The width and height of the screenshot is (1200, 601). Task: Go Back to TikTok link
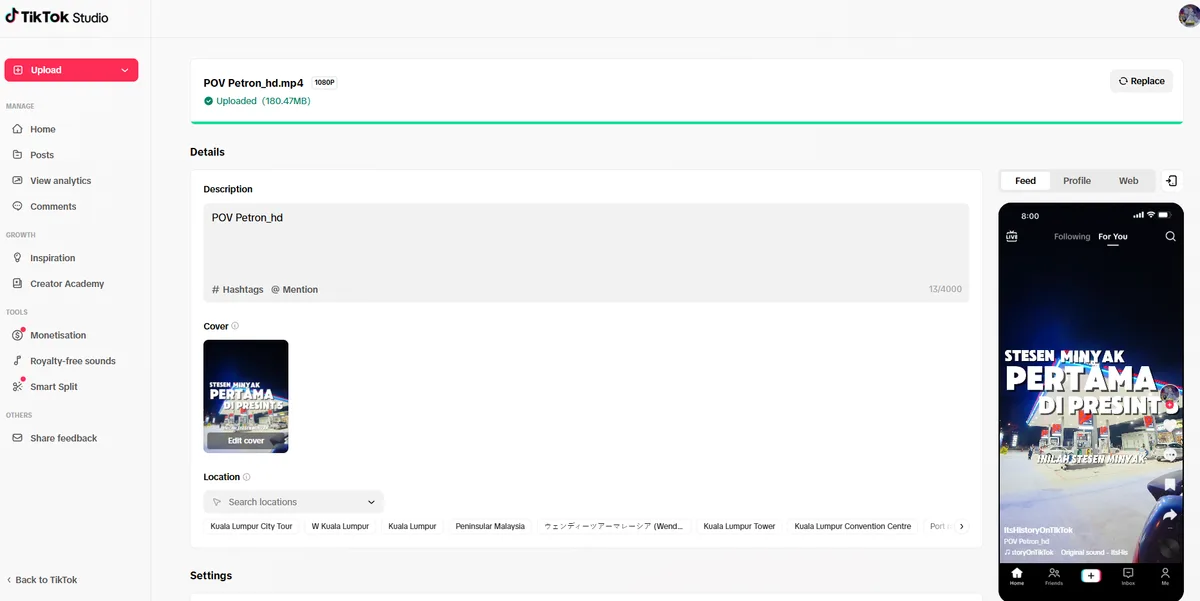pyautogui.click(x=42, y=580)
